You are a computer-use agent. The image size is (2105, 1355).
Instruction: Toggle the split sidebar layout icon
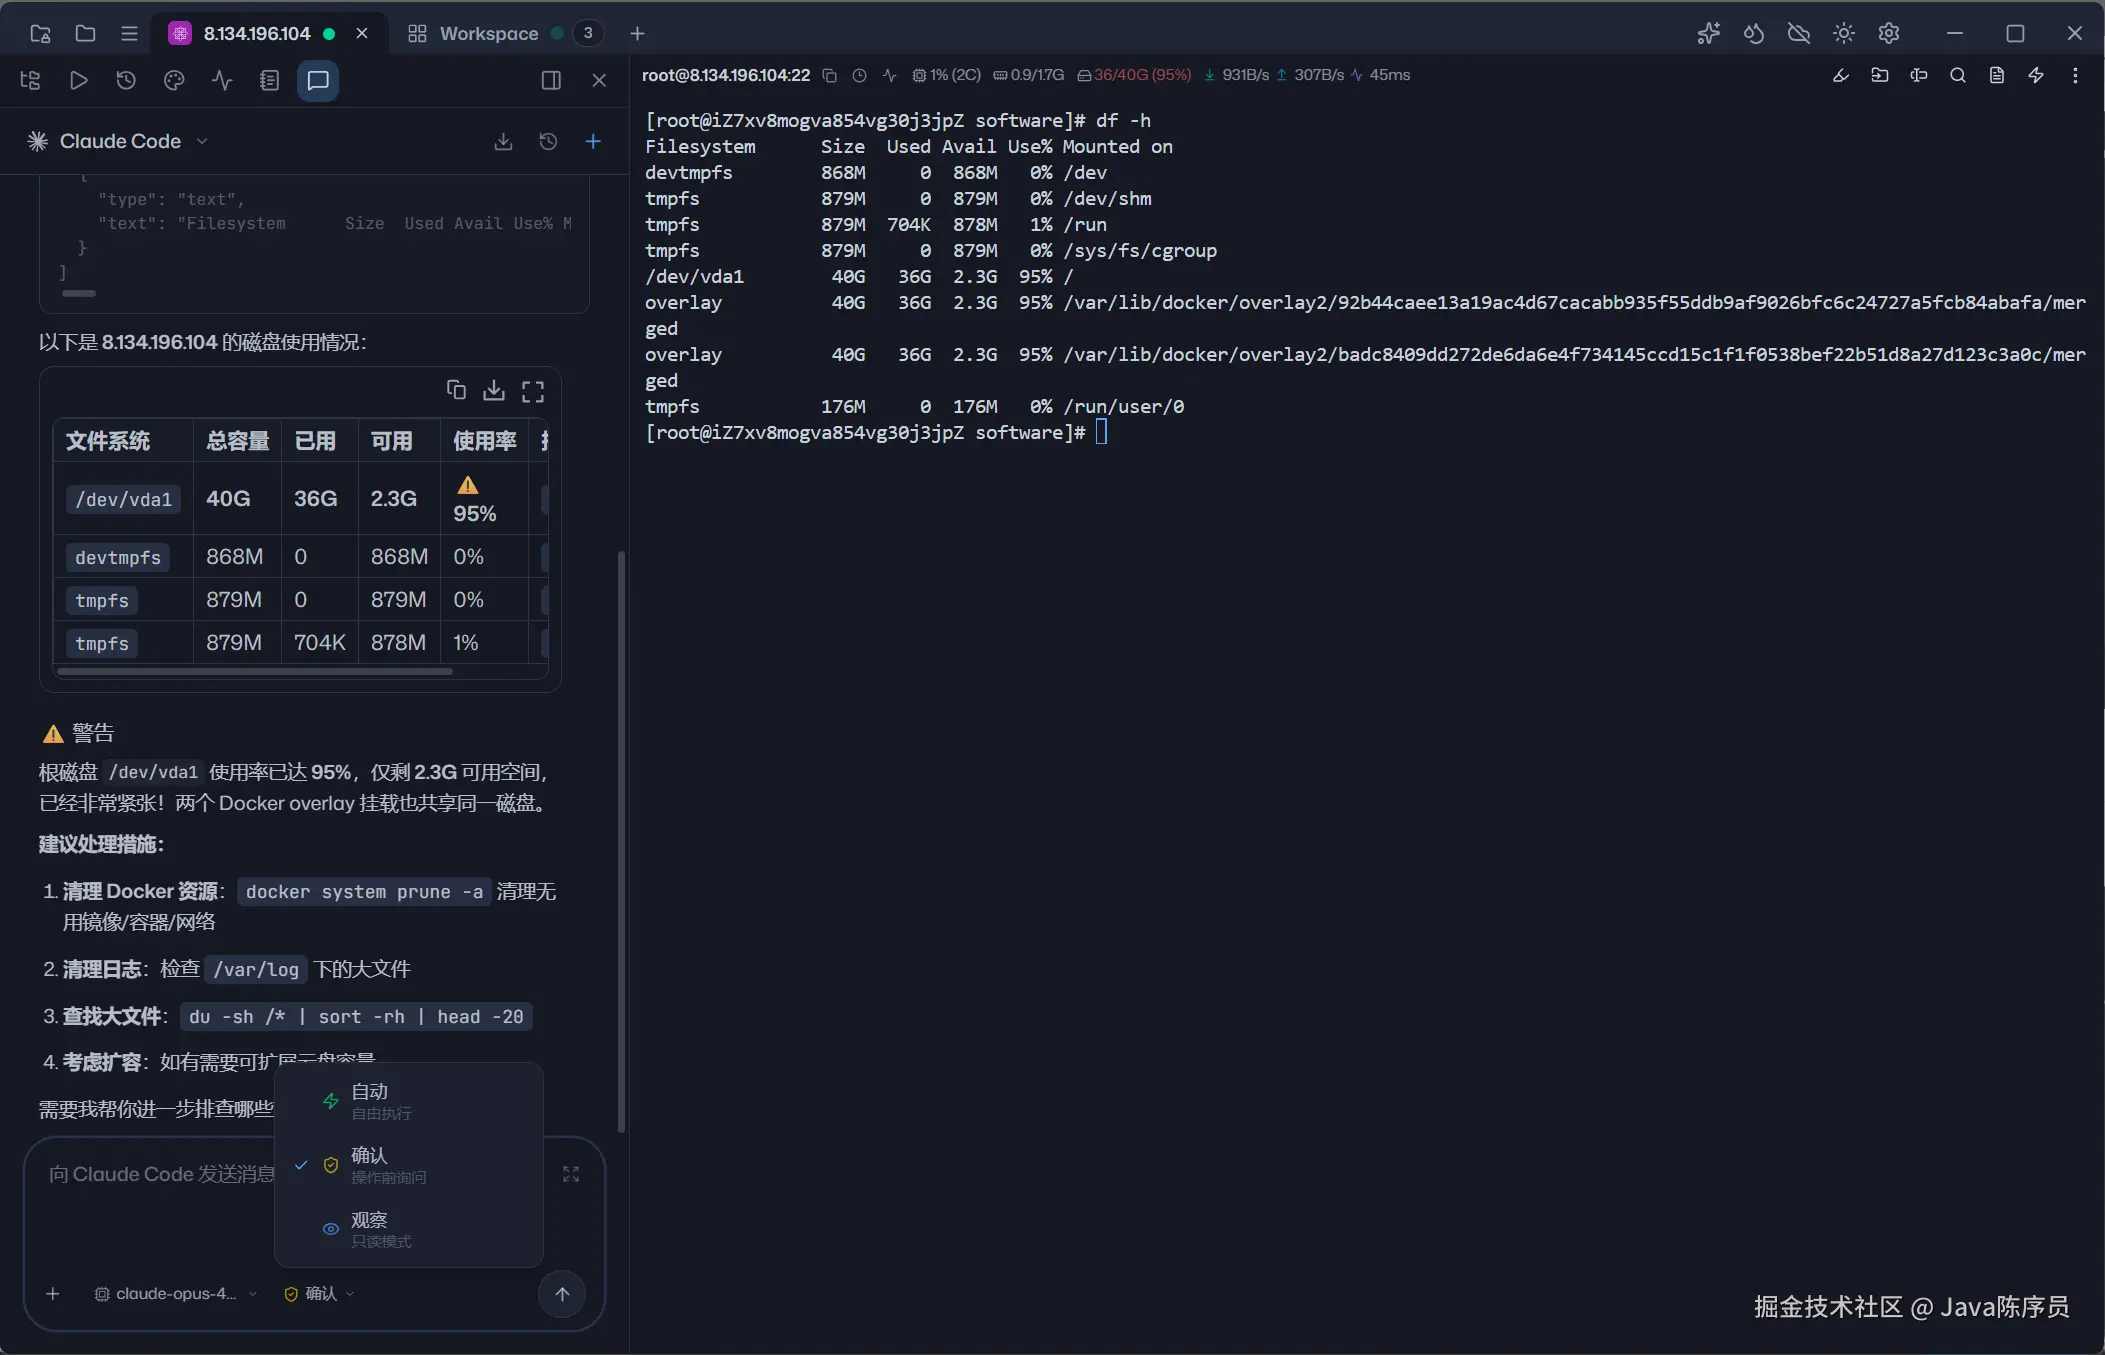(x=551, y=80)
